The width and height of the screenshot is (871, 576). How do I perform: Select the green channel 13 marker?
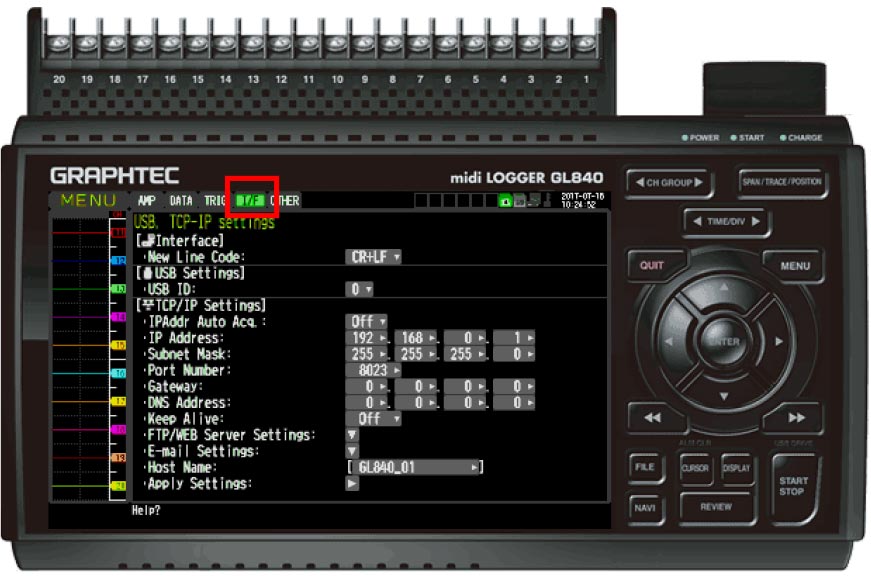(x=119, y=289)
